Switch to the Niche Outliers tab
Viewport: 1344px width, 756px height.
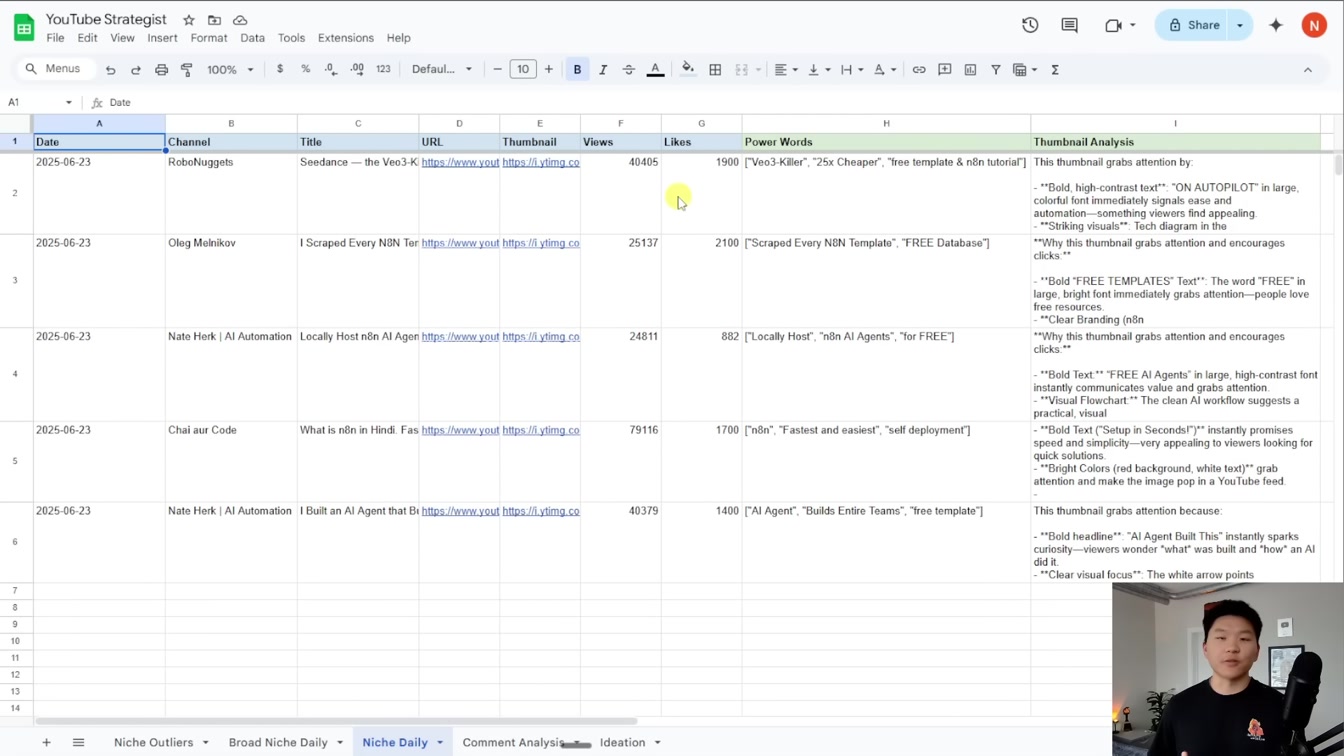point(154,742)
